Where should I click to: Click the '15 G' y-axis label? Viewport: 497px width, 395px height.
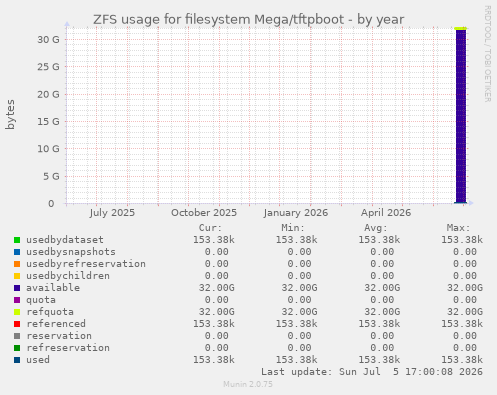[48, 122]
